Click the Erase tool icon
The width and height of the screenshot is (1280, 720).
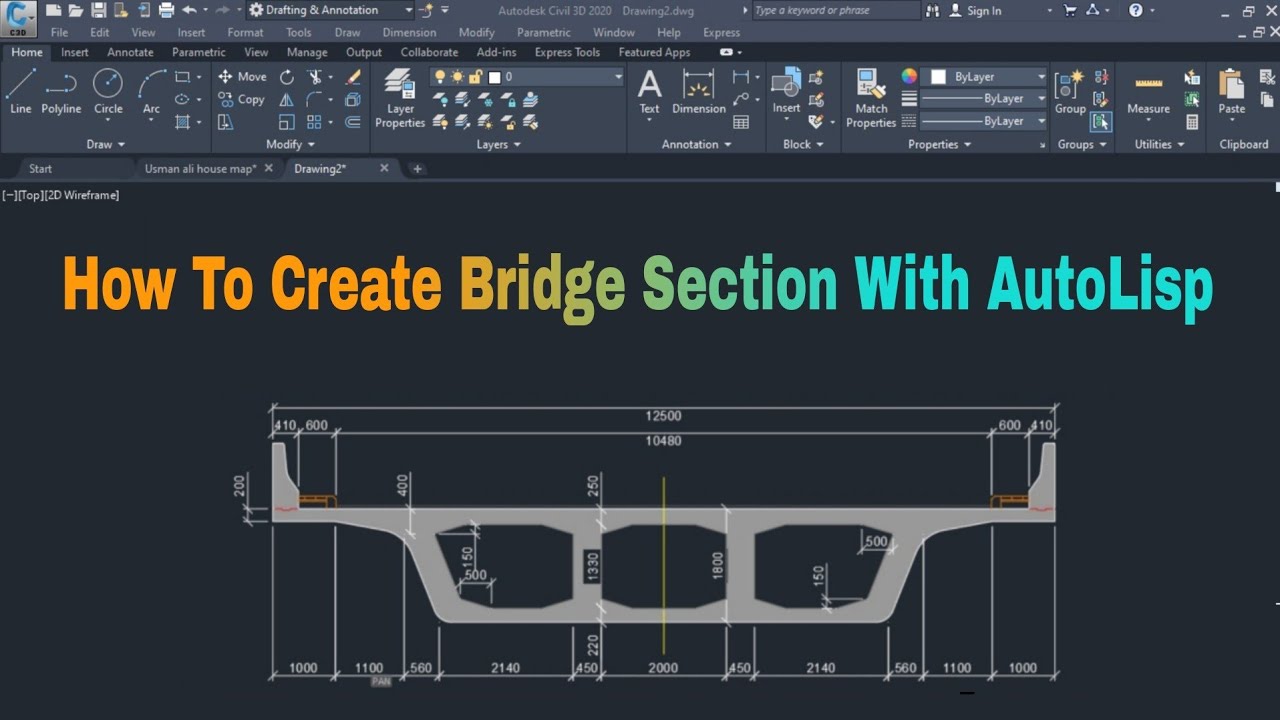(353, 77)
